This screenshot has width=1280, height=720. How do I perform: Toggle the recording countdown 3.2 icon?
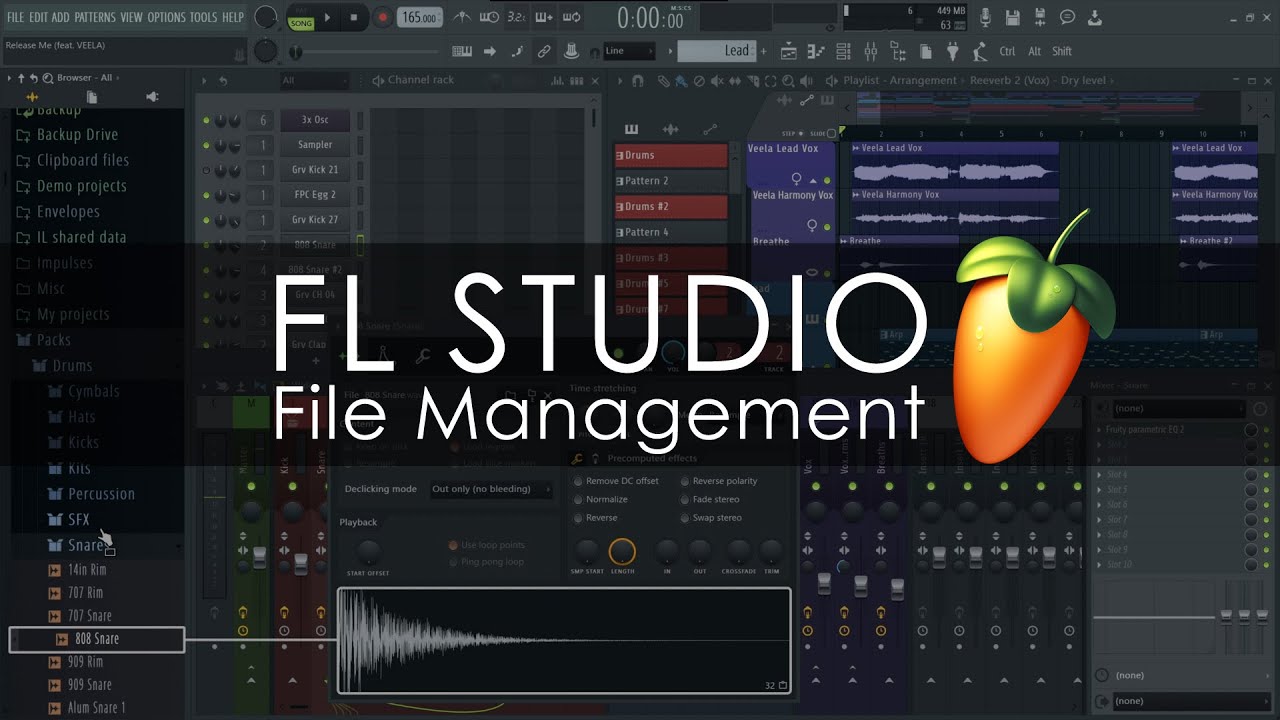(x=516, y=17)
